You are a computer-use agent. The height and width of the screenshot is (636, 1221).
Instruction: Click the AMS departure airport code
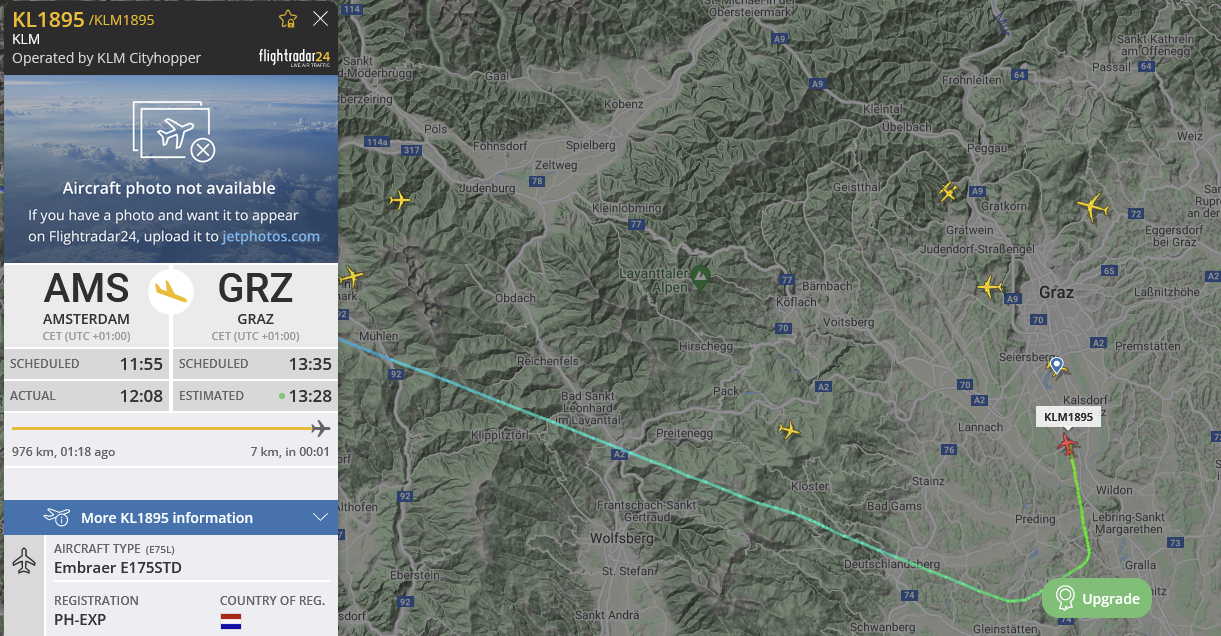pyautogui.click(x=87, y=288)
